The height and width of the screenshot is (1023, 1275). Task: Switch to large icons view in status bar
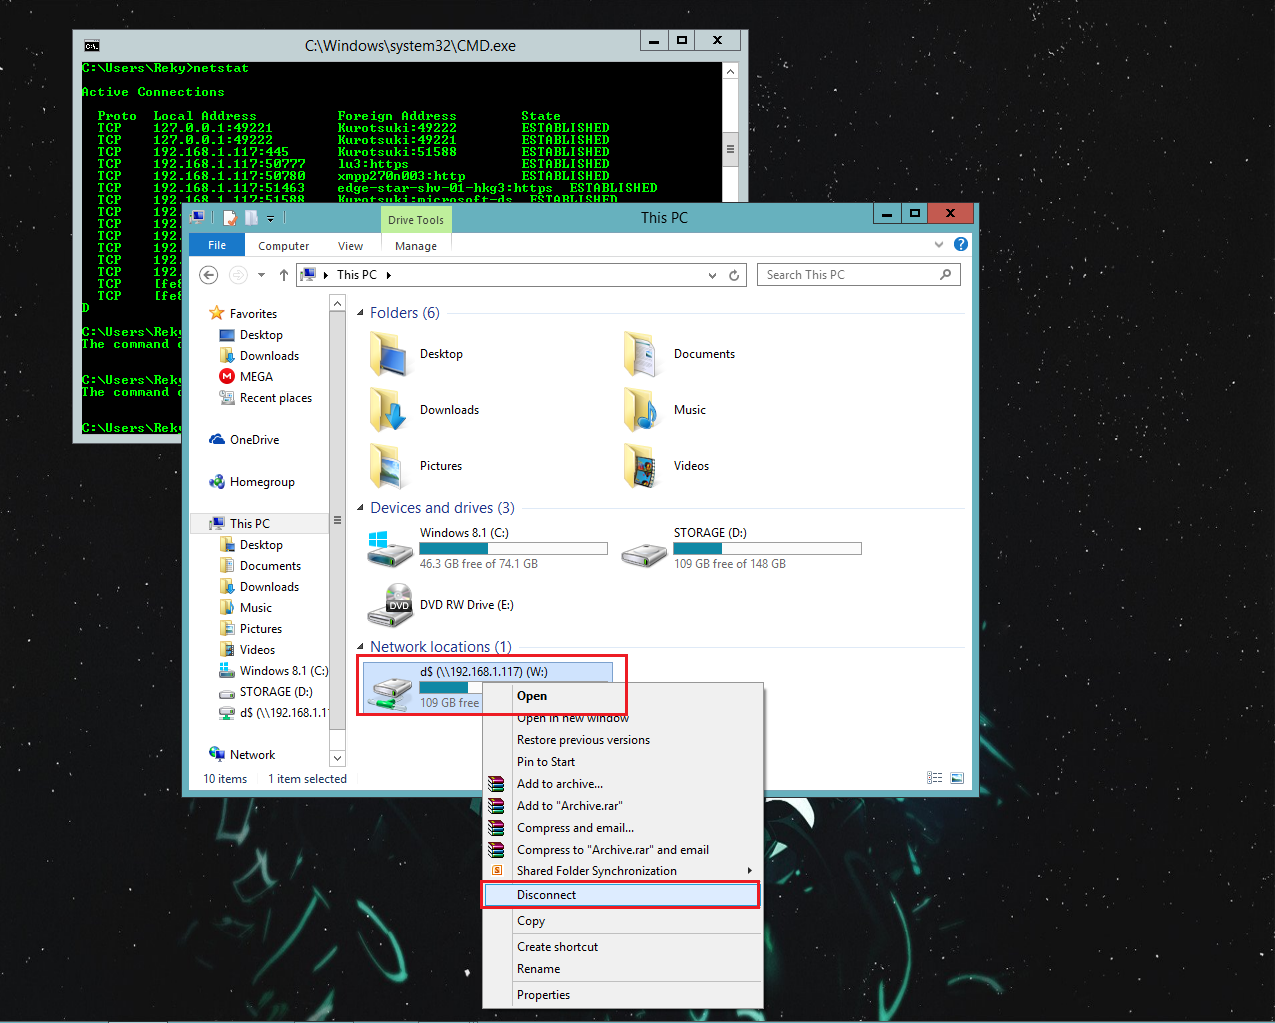[957, 778]
